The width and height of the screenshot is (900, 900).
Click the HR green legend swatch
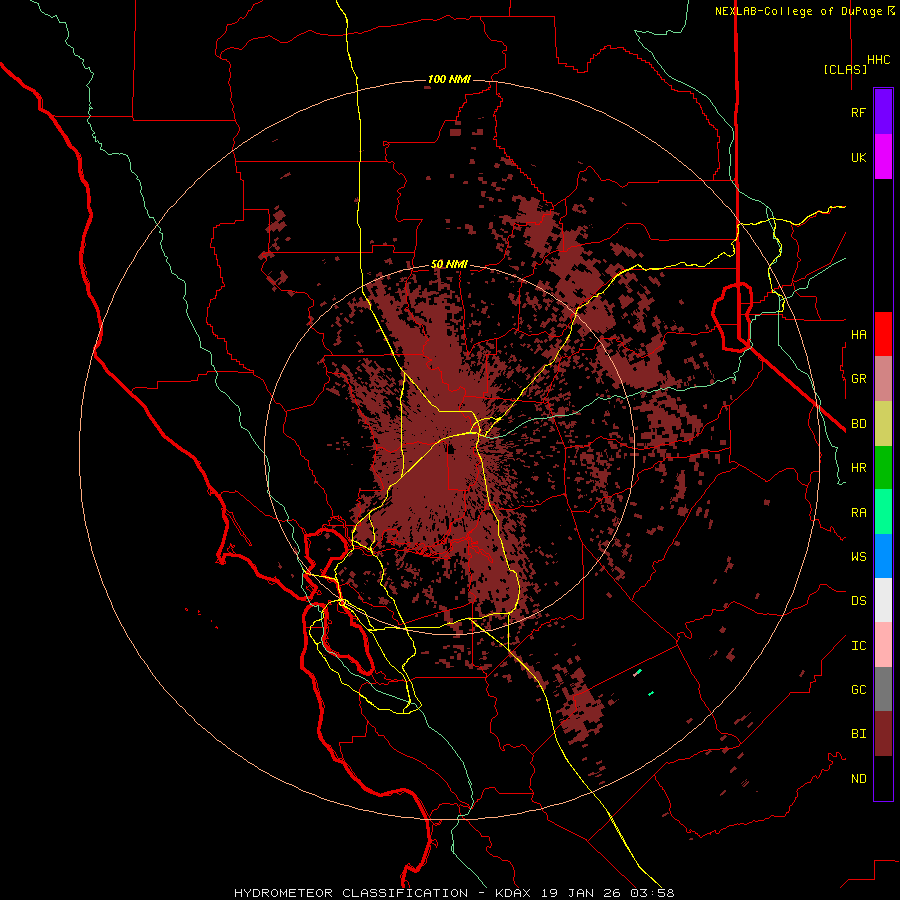[x=883, y=467]
